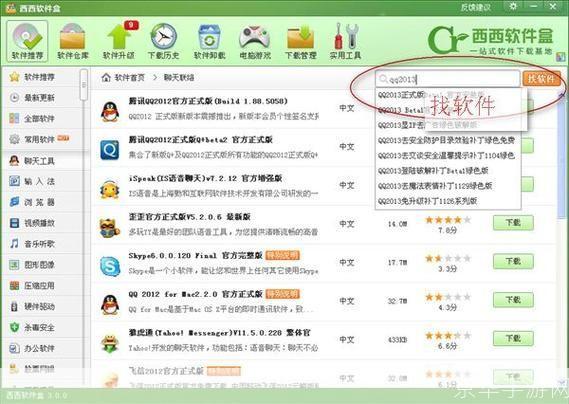Viewport: 569px width, 404px height.
Task: Download QQ 2012 for Mac 下载 button
Action: click(x=513, y=300)
